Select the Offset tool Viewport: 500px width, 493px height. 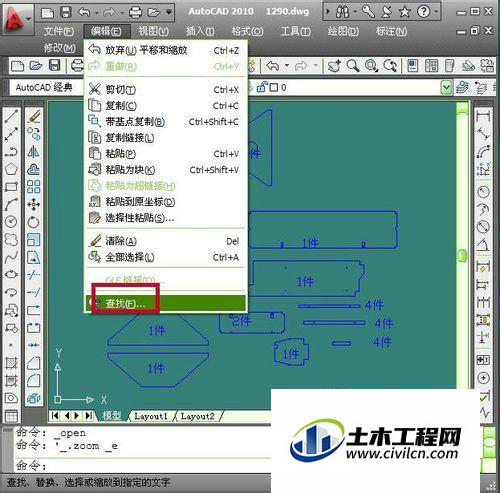34,169
